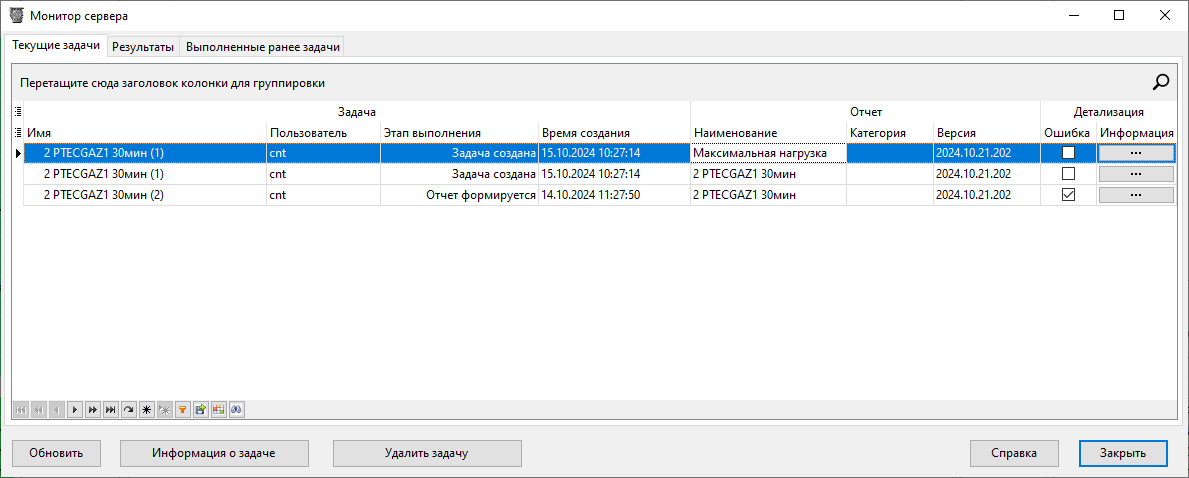The height and width of the screenshot is (478, 1189).
Task: Click selected row indicator arrow
Action: (18, 153)
